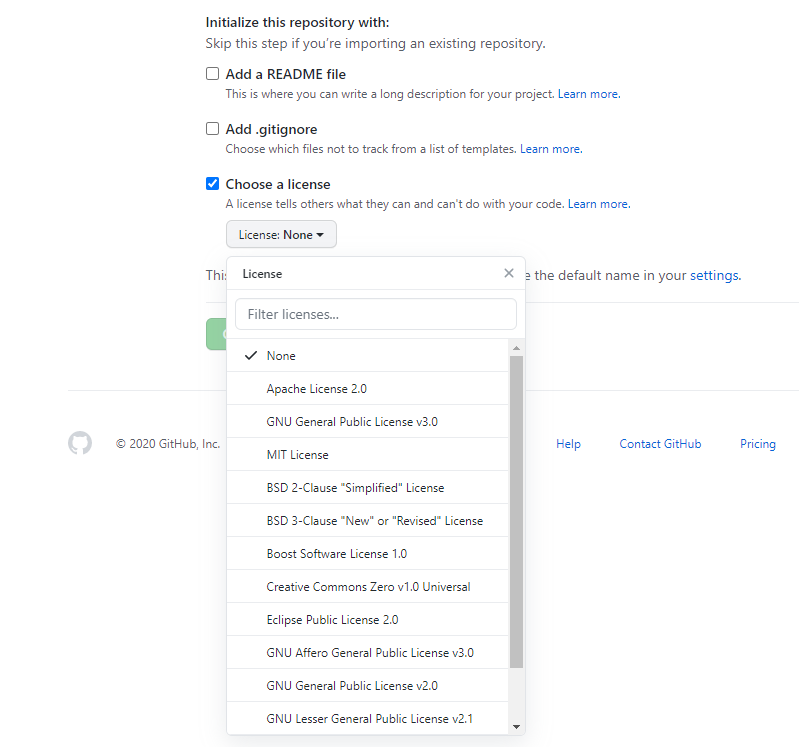This screenshot has height=747, width=799.
Task: Click the GitHub Octocat footer logo
Action: [80, 443]
